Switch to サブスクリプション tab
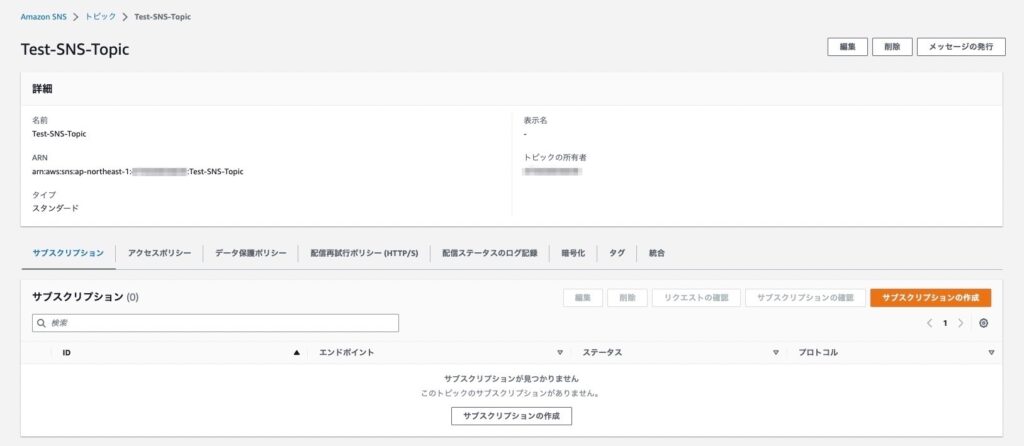Viewport: 1024px width, 446px height. (68, 253)
